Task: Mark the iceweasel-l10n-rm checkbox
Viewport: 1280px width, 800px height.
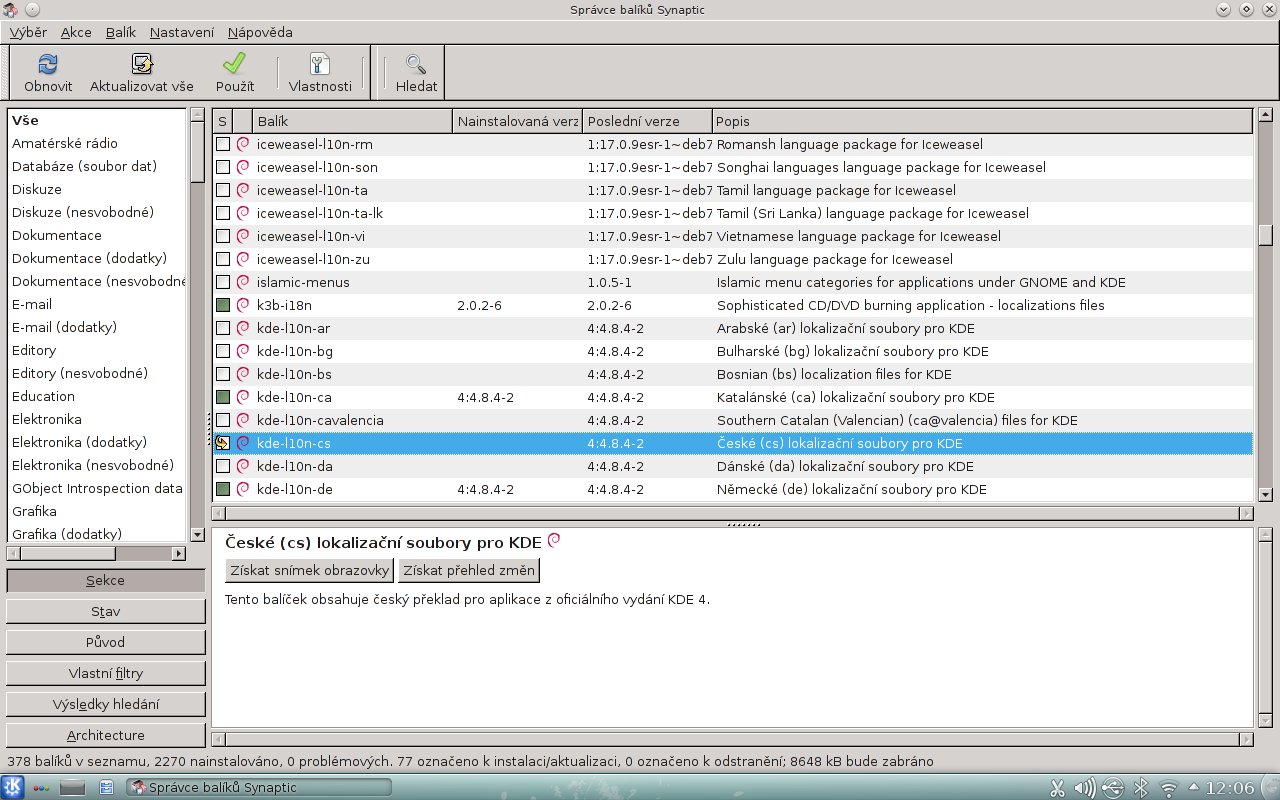Action: coord(223,144)
